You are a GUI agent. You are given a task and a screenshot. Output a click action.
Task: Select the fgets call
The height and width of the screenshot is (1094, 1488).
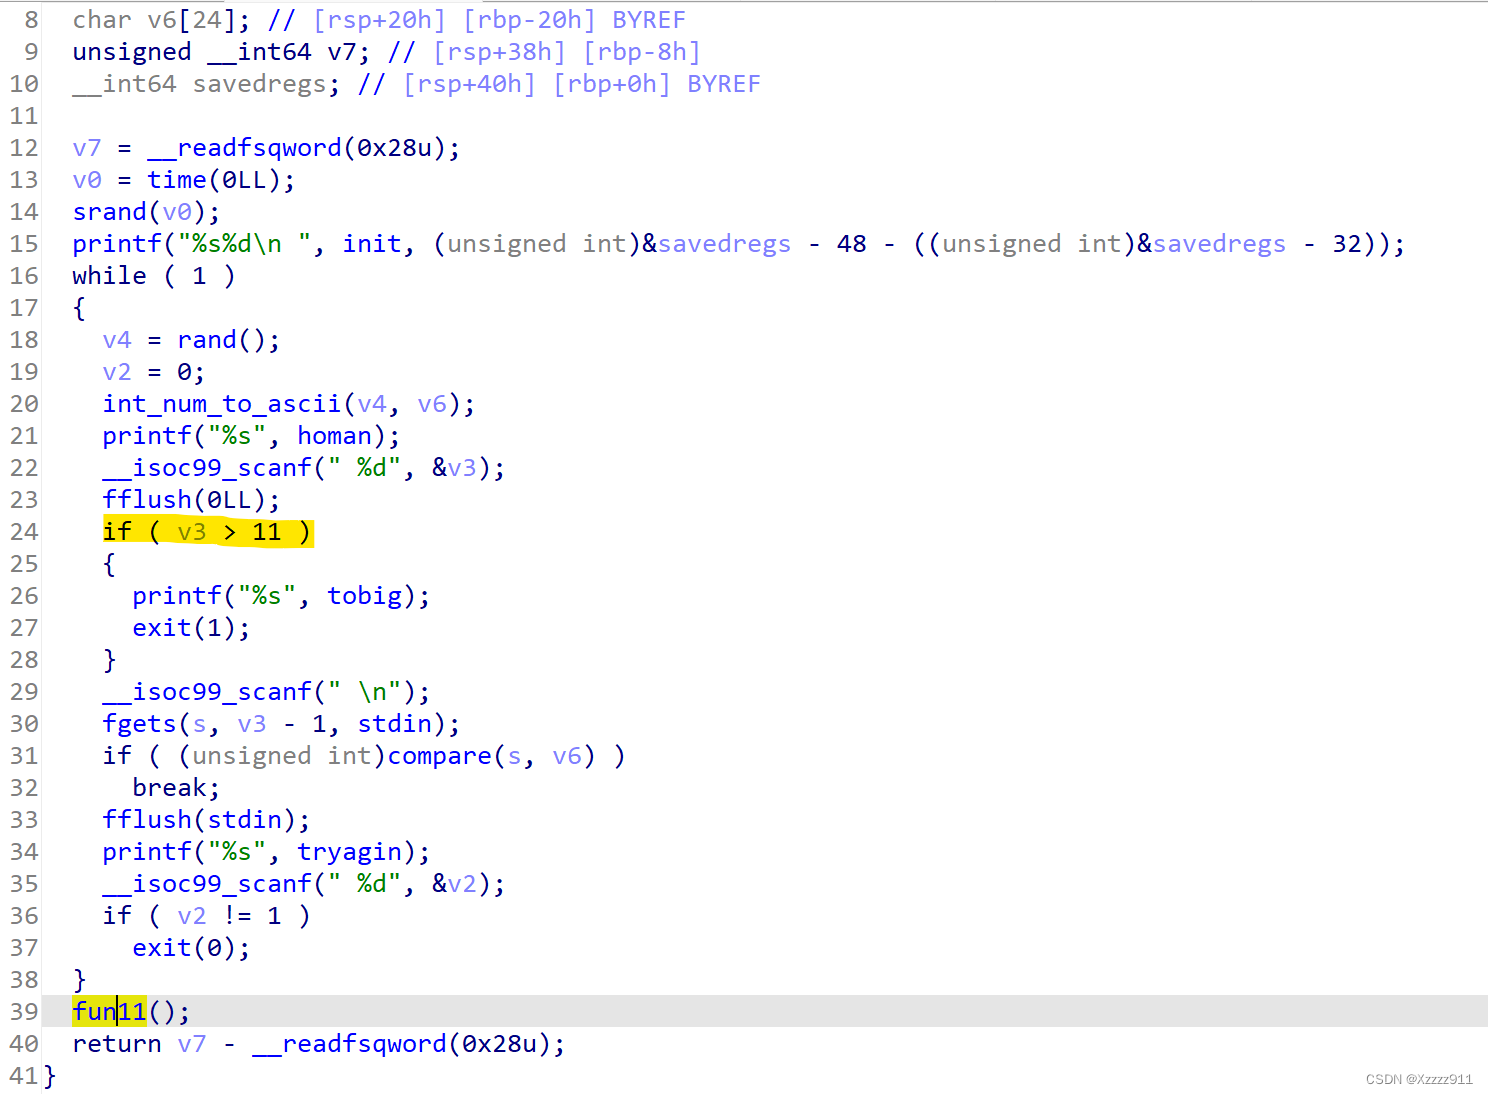139,724
